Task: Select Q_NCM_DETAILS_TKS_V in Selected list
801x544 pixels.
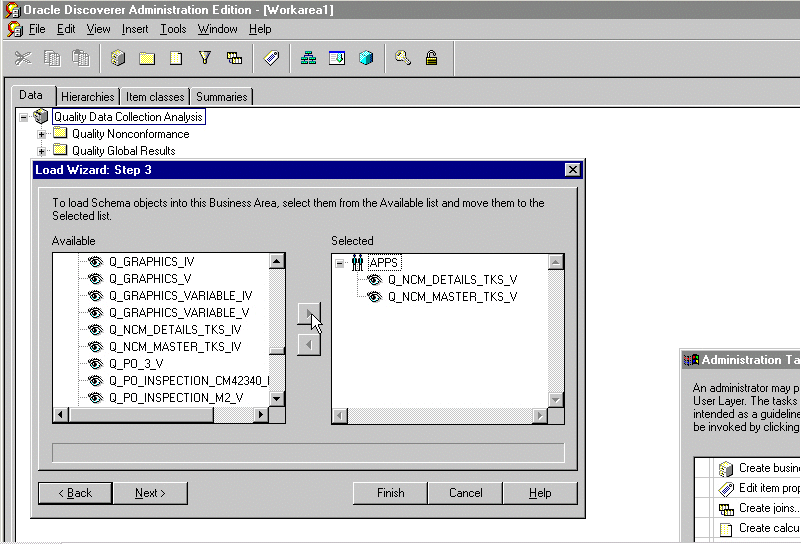Action: click(x=452, y=279)
